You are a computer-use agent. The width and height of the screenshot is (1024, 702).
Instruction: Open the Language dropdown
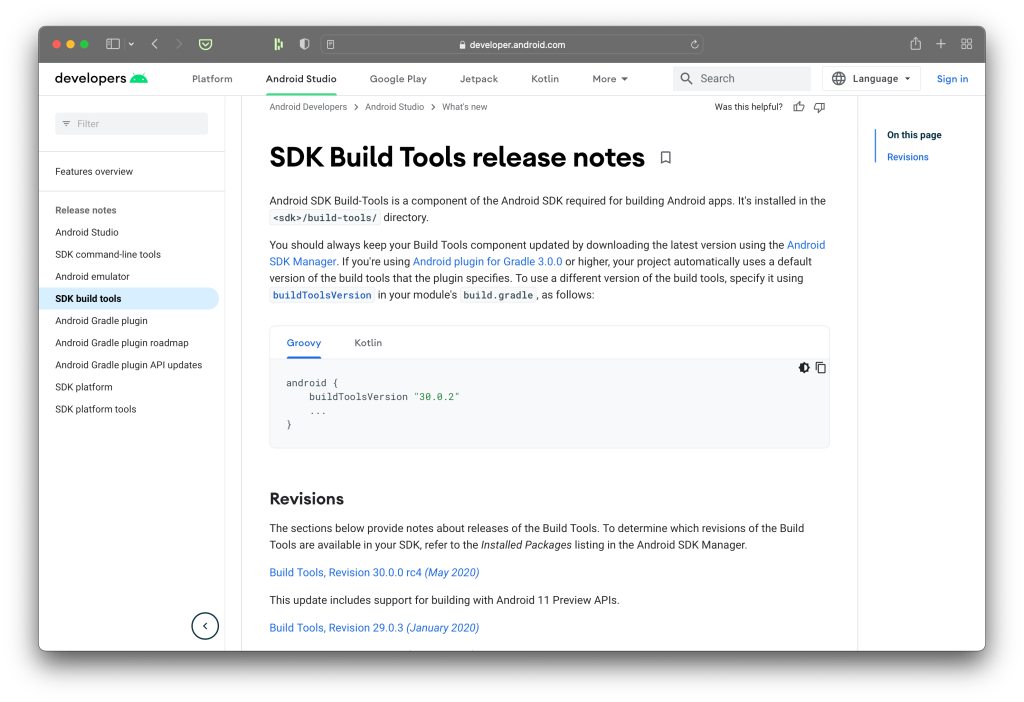point(871,79)
